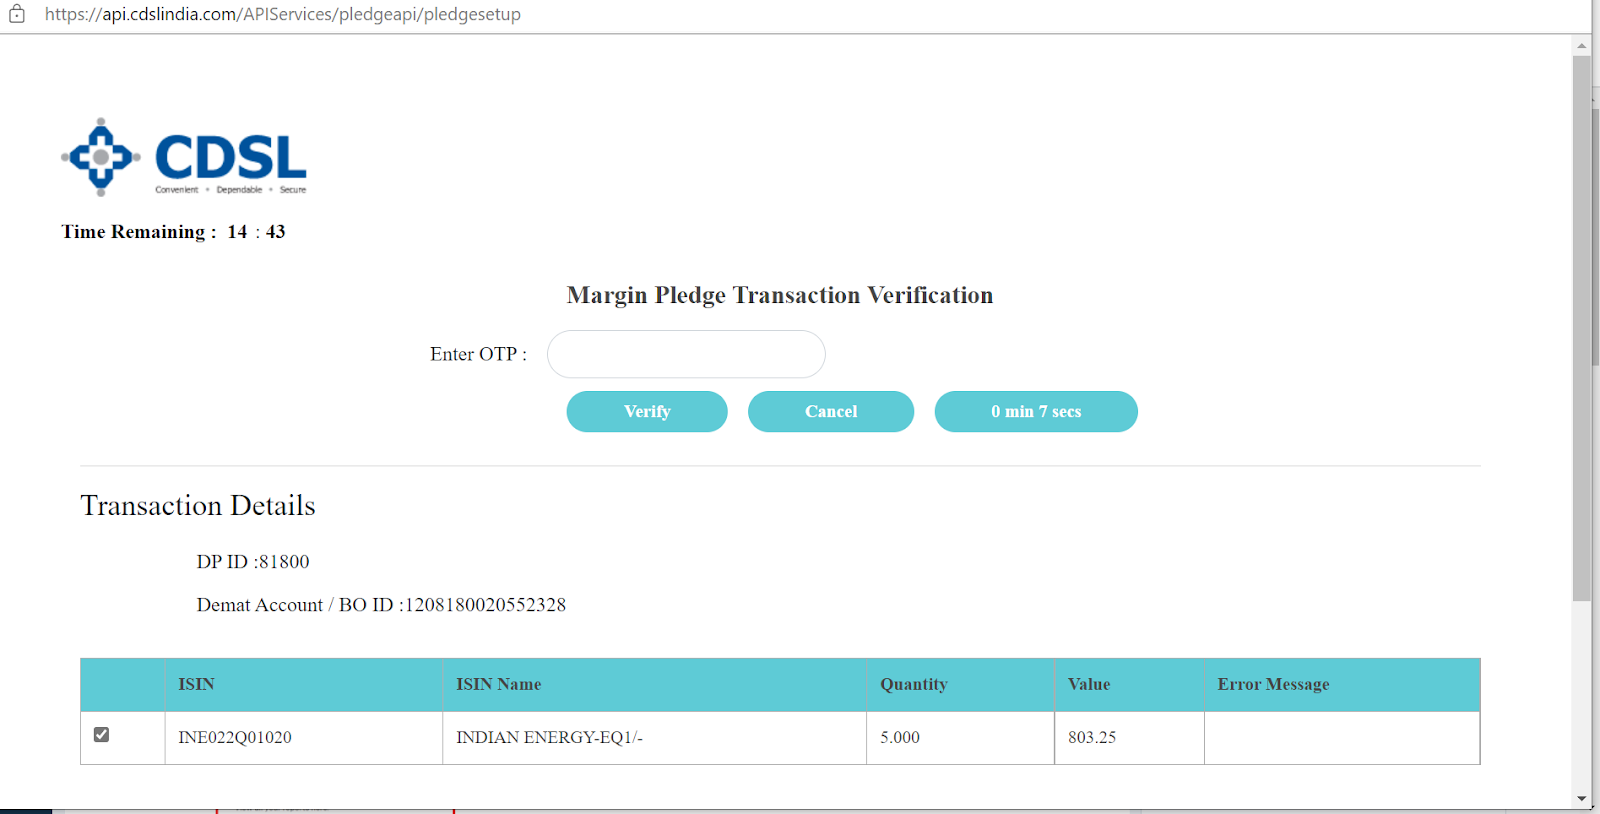Click the scrollbar up arrow
The image size is (1600, 814).
pos(1581,45)
